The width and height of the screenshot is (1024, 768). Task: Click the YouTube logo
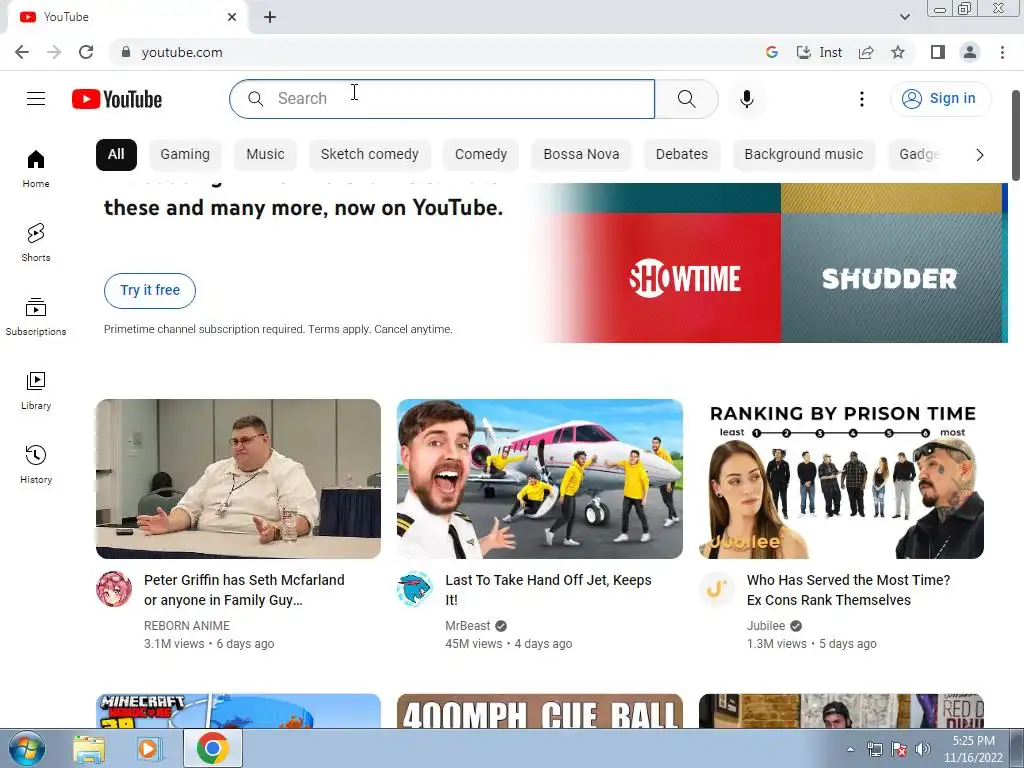pyautogui.click(x=117, y=99)
